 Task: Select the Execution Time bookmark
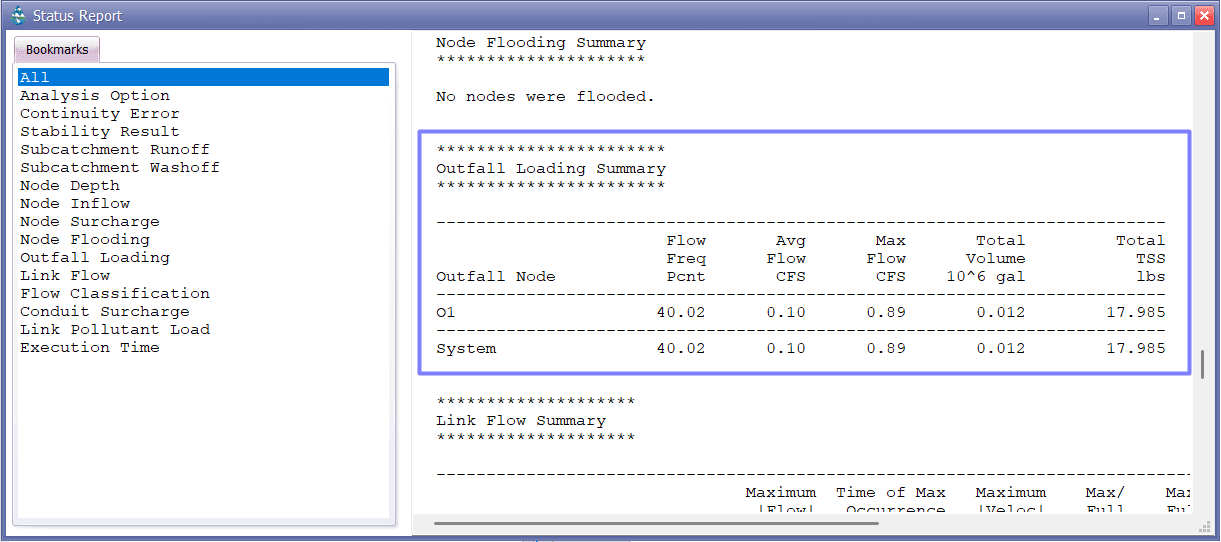(90, 347)
